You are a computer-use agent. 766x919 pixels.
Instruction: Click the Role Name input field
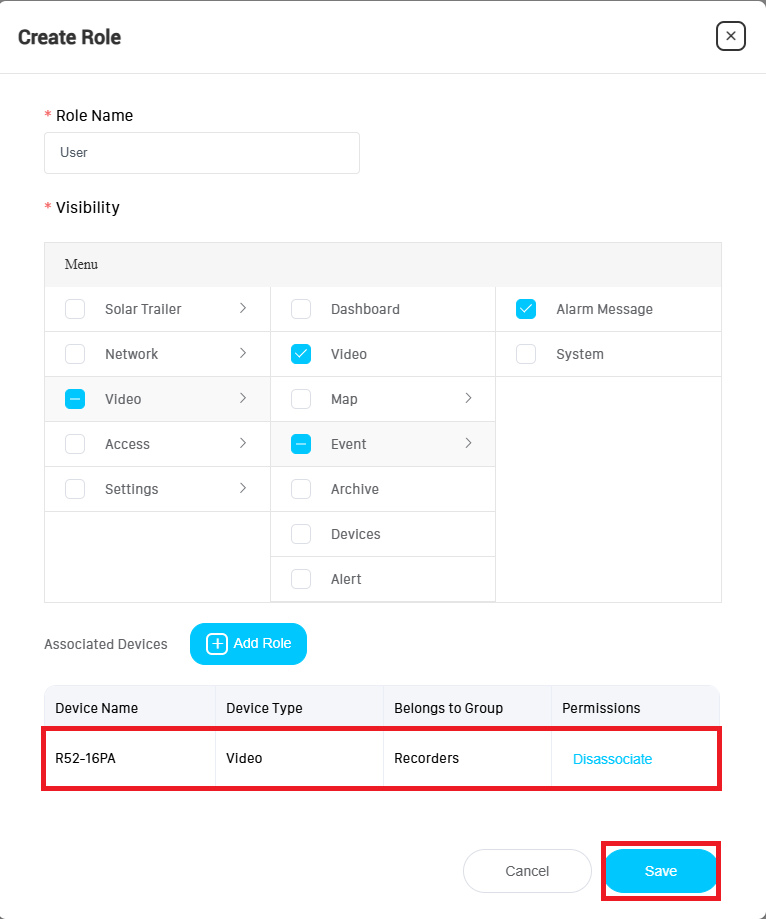pos(202,153)
